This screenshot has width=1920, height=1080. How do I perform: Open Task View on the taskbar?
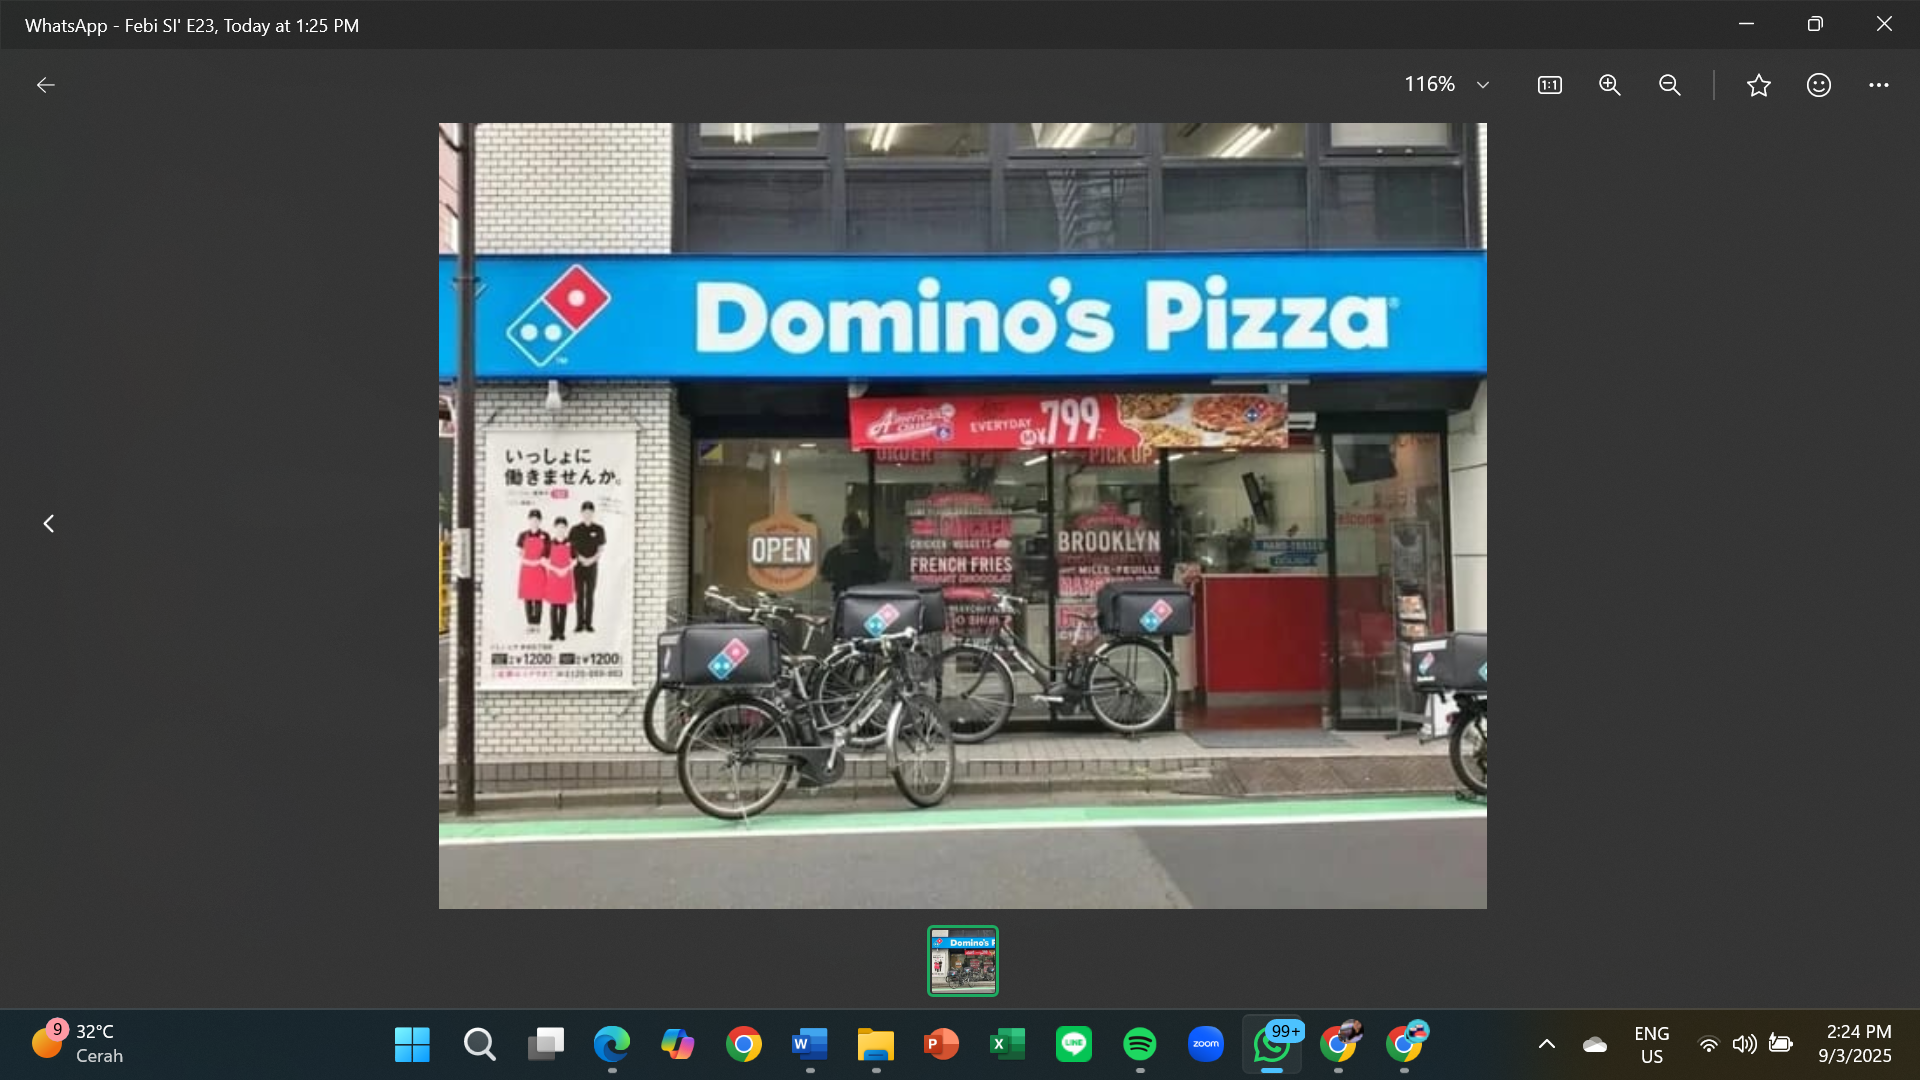(x=546, y=1044)
